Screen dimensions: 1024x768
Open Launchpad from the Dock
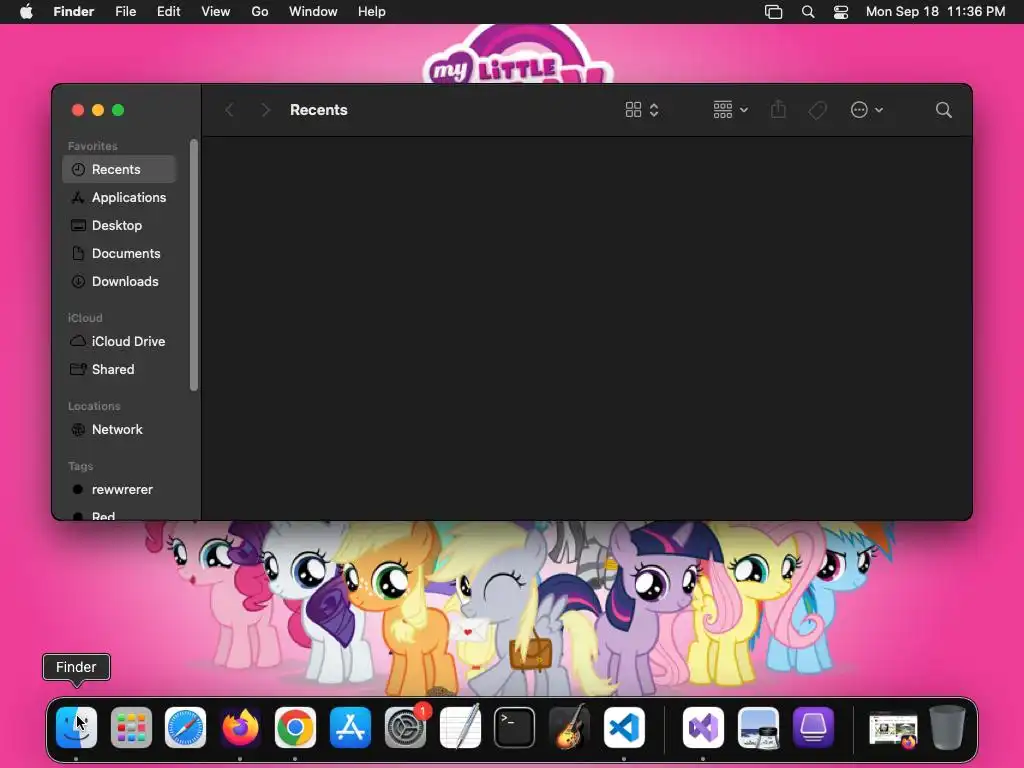coord(131,727)
